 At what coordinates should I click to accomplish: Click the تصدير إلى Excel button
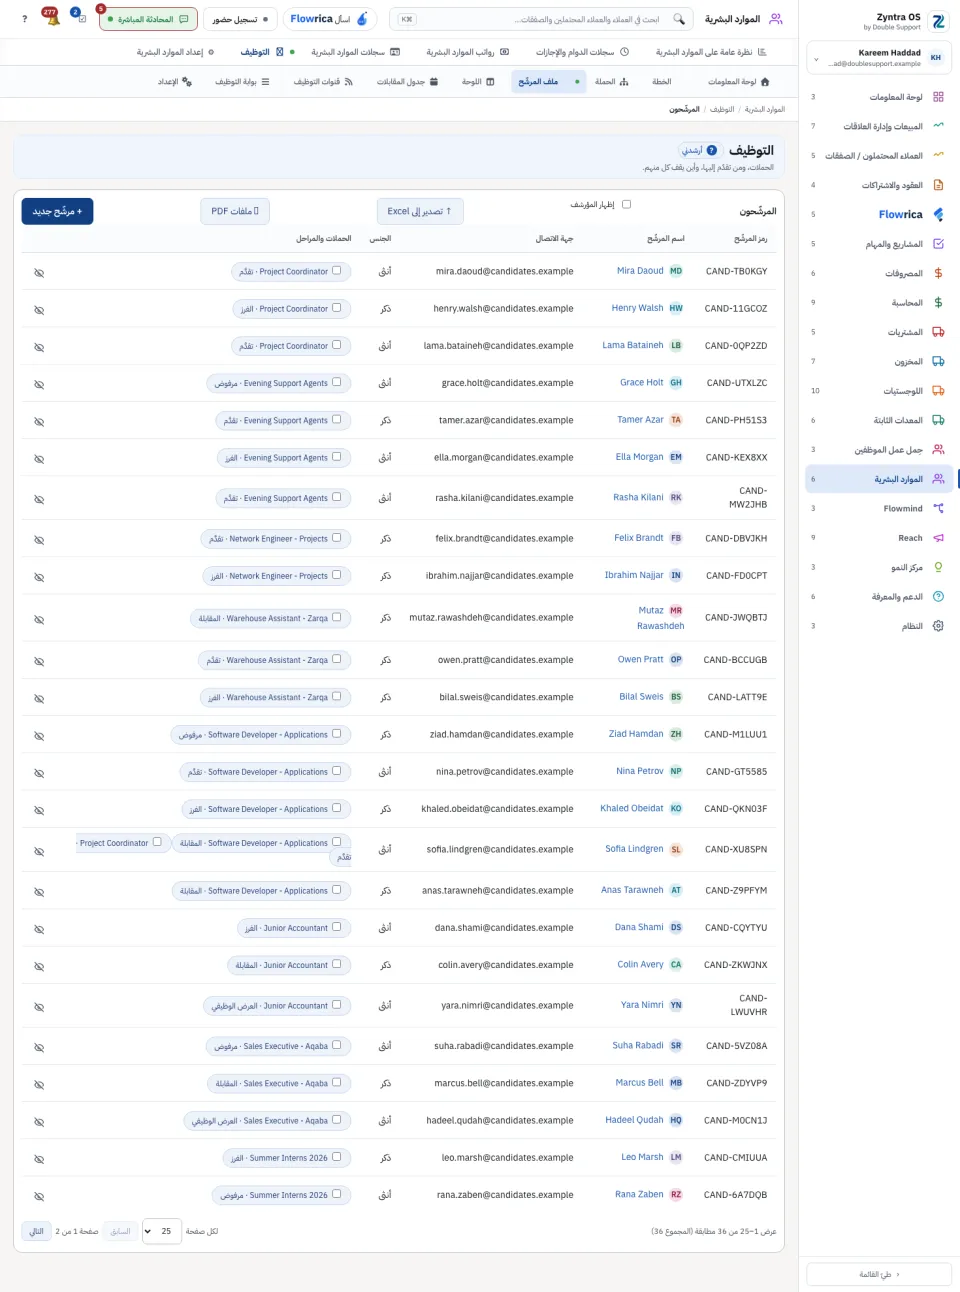[420, 211]
